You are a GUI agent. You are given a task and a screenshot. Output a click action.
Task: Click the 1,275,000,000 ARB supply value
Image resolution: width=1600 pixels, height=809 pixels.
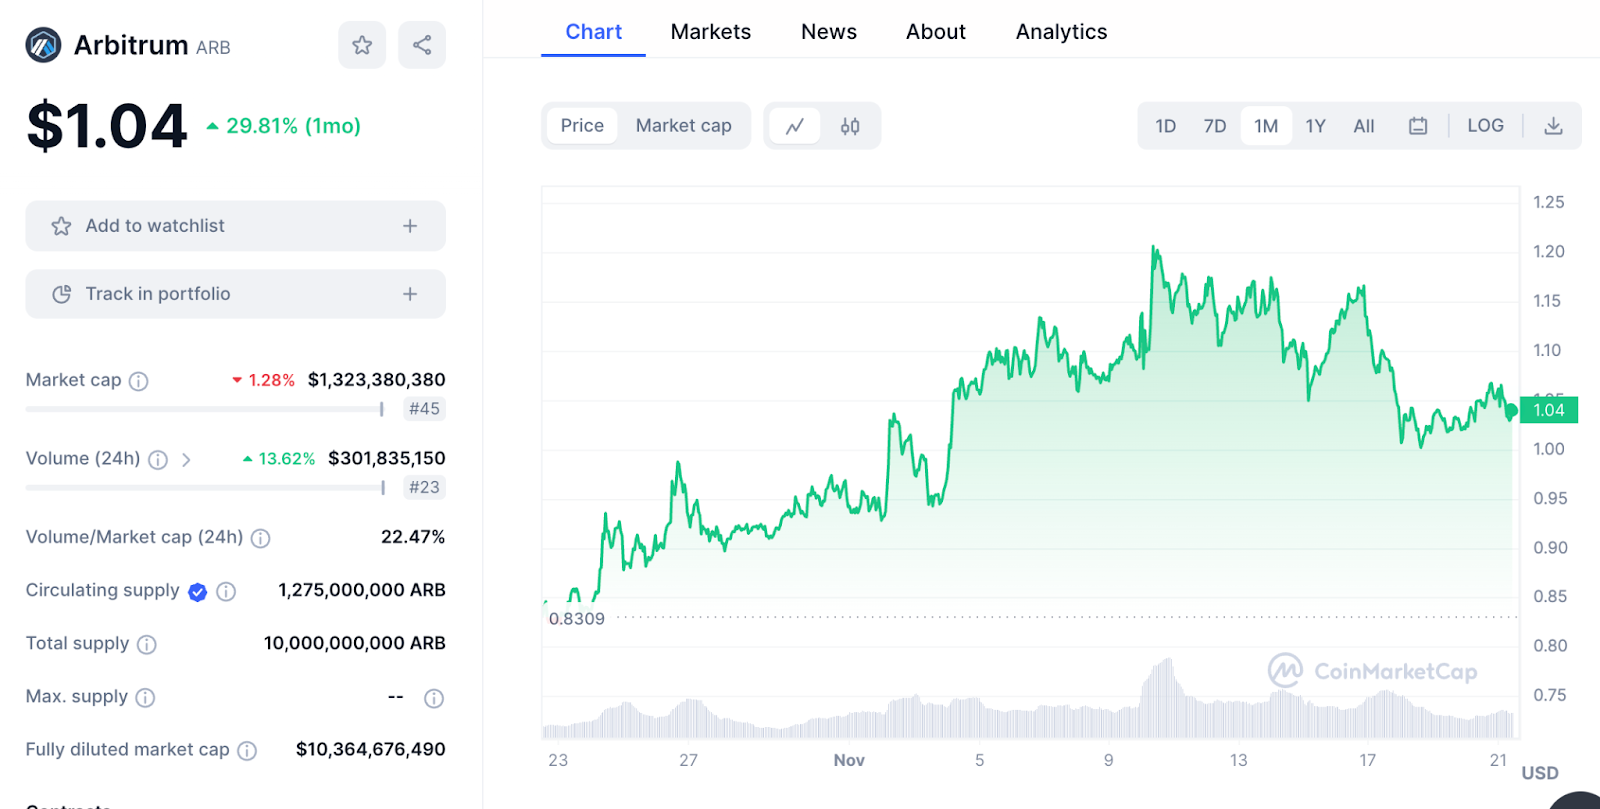point(362,591)
